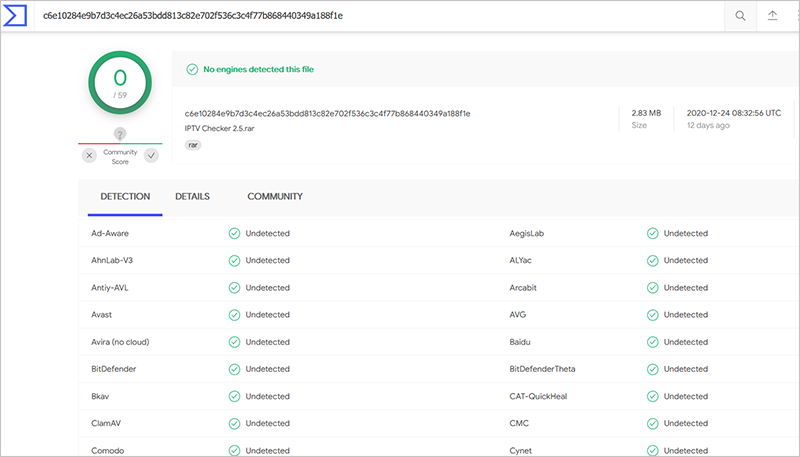Click the magnifying glass search icon
The height and width of the screenshot is (457, 800).
(740, 16)
